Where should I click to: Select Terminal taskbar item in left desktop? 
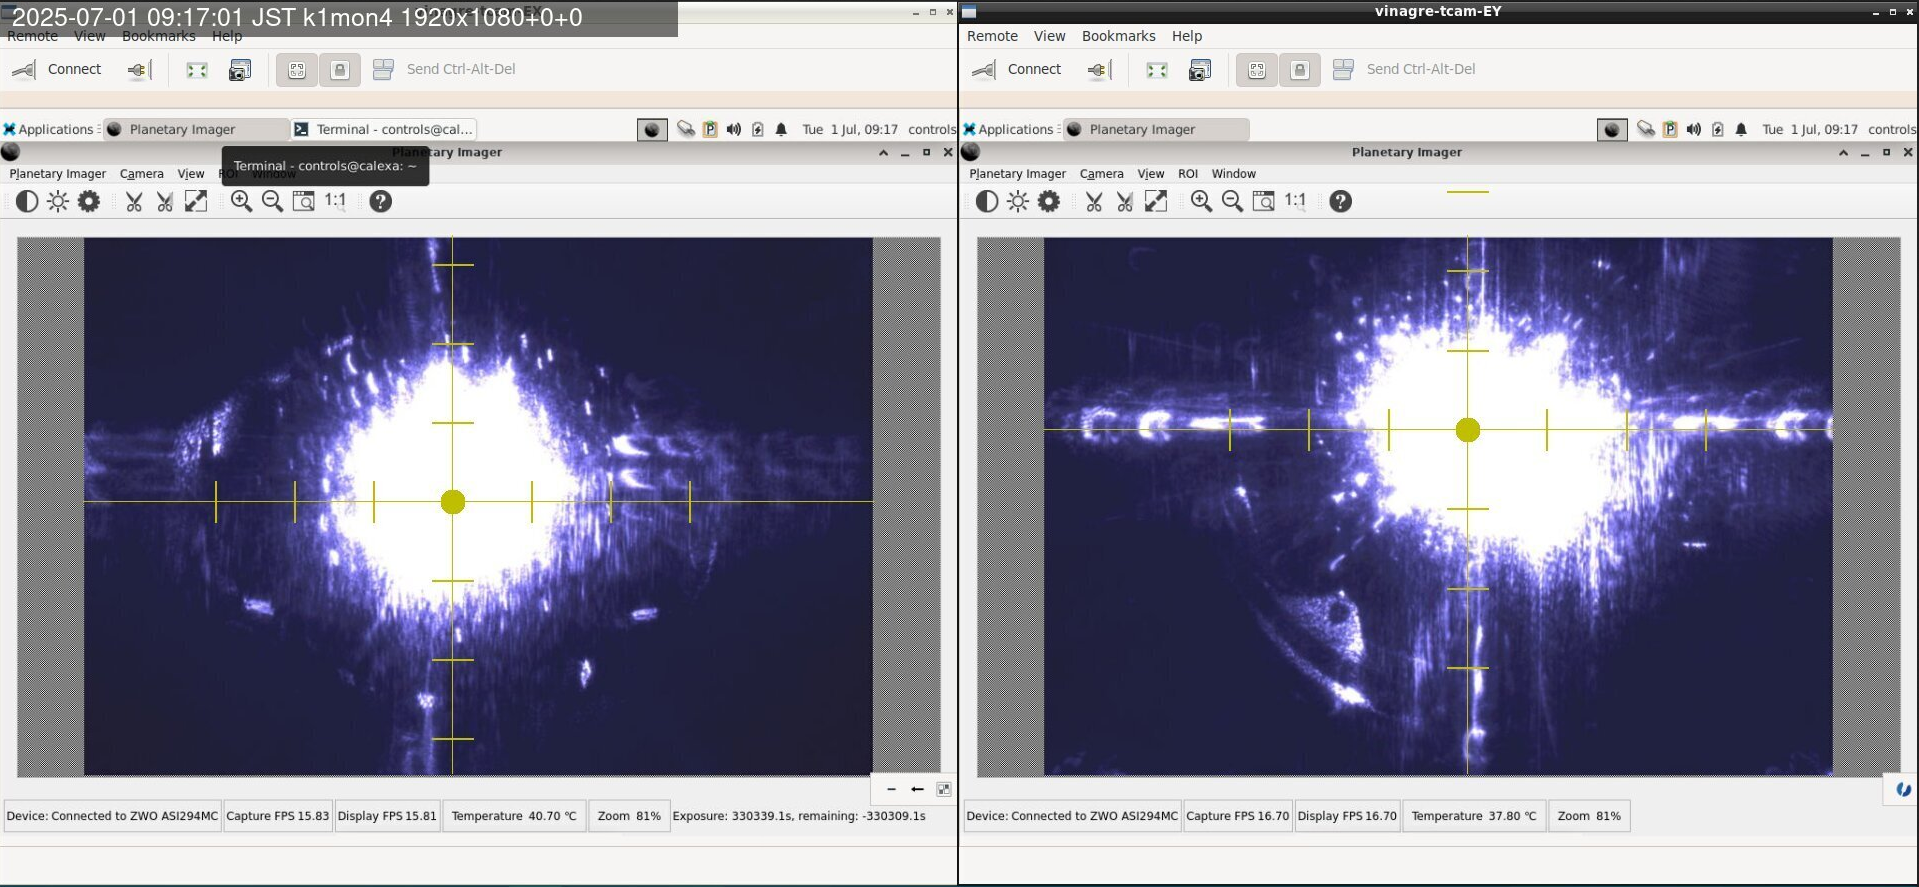tap(383, 129)
